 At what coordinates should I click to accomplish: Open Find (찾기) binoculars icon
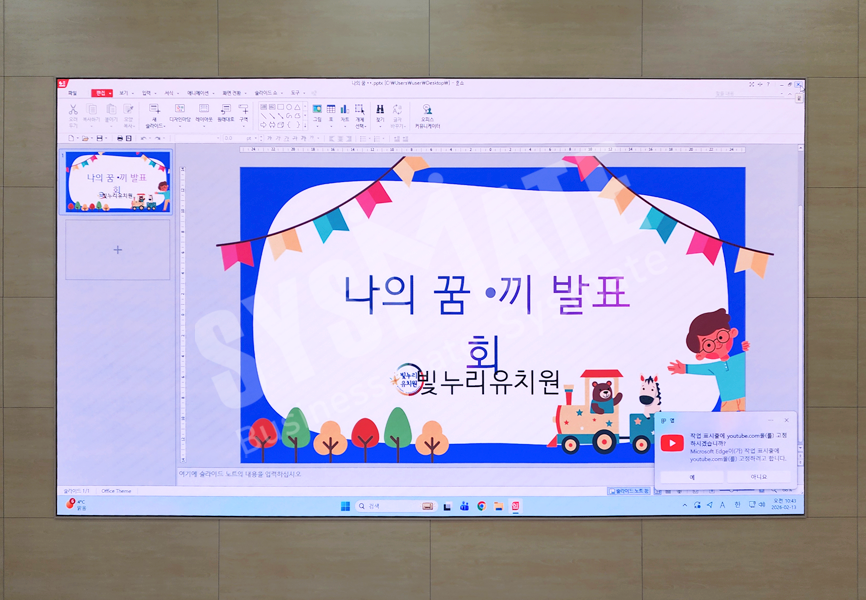coord(380,110)
